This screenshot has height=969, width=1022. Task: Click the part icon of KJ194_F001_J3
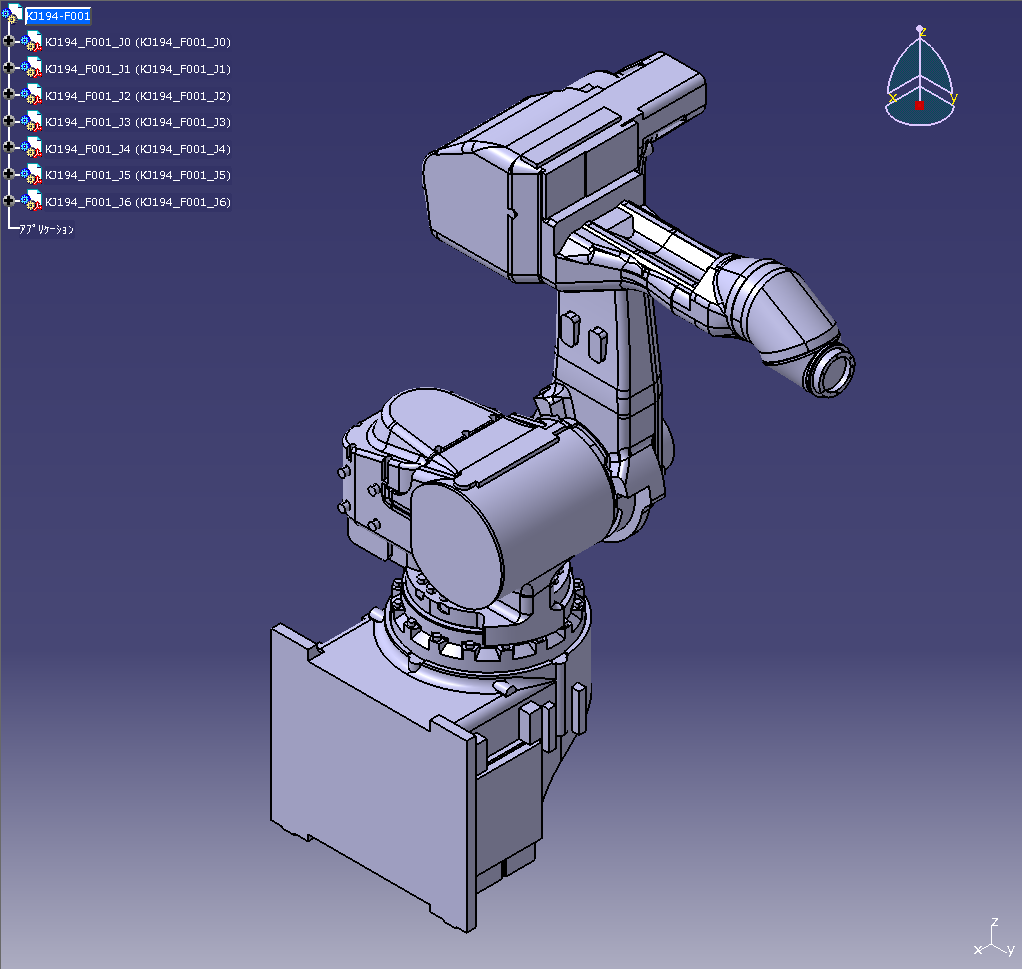point(31,121)
